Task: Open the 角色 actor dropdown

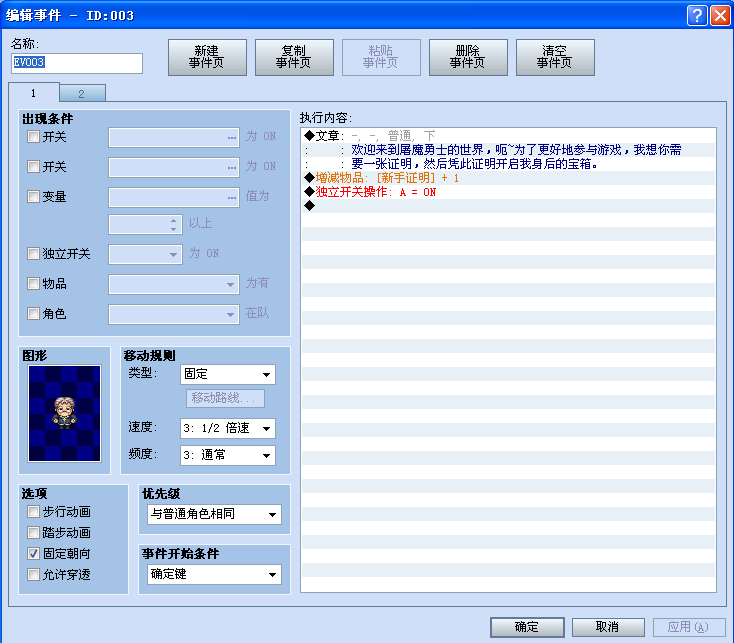Action: pos(174,314)
